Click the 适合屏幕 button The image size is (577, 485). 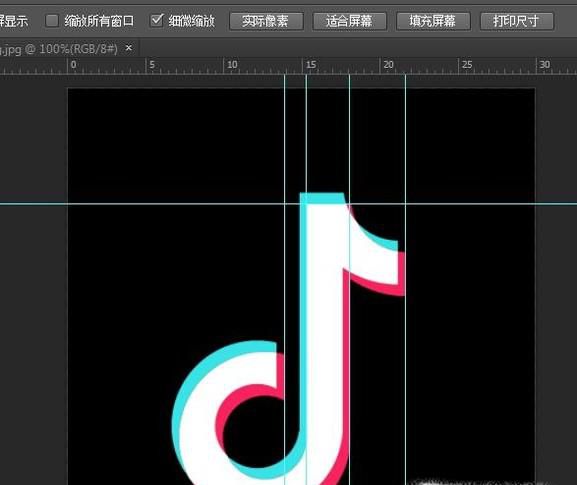tap(350, 21)
